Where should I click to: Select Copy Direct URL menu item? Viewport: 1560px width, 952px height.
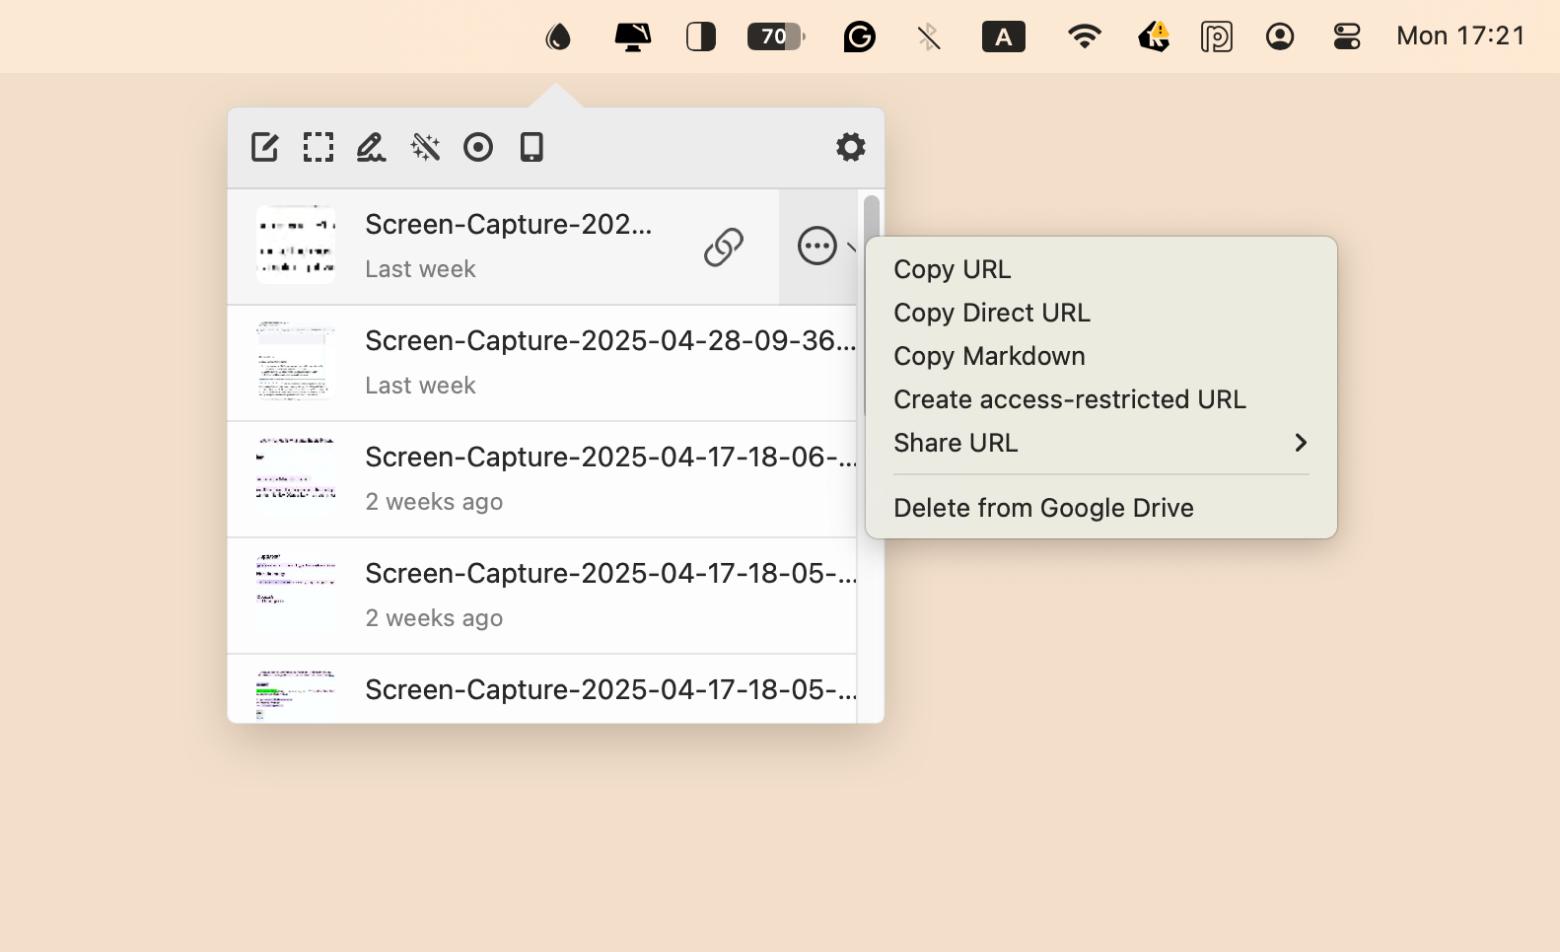[991, 313]
